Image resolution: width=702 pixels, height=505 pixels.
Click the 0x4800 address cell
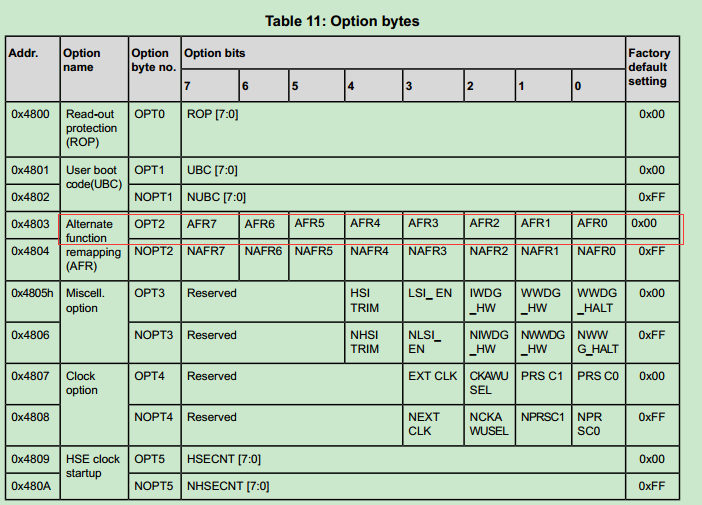[30, 115]
